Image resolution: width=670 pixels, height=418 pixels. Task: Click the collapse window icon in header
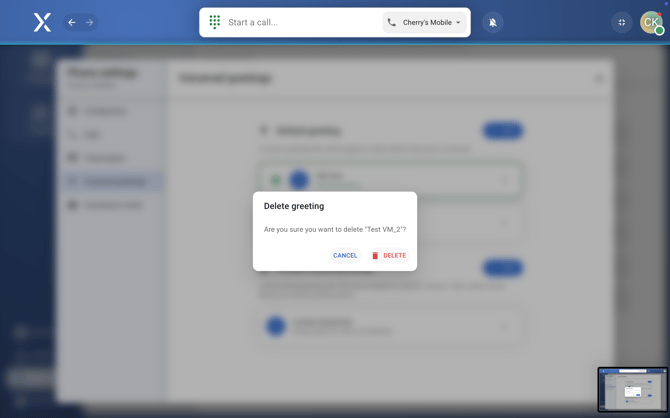point(622,22)
